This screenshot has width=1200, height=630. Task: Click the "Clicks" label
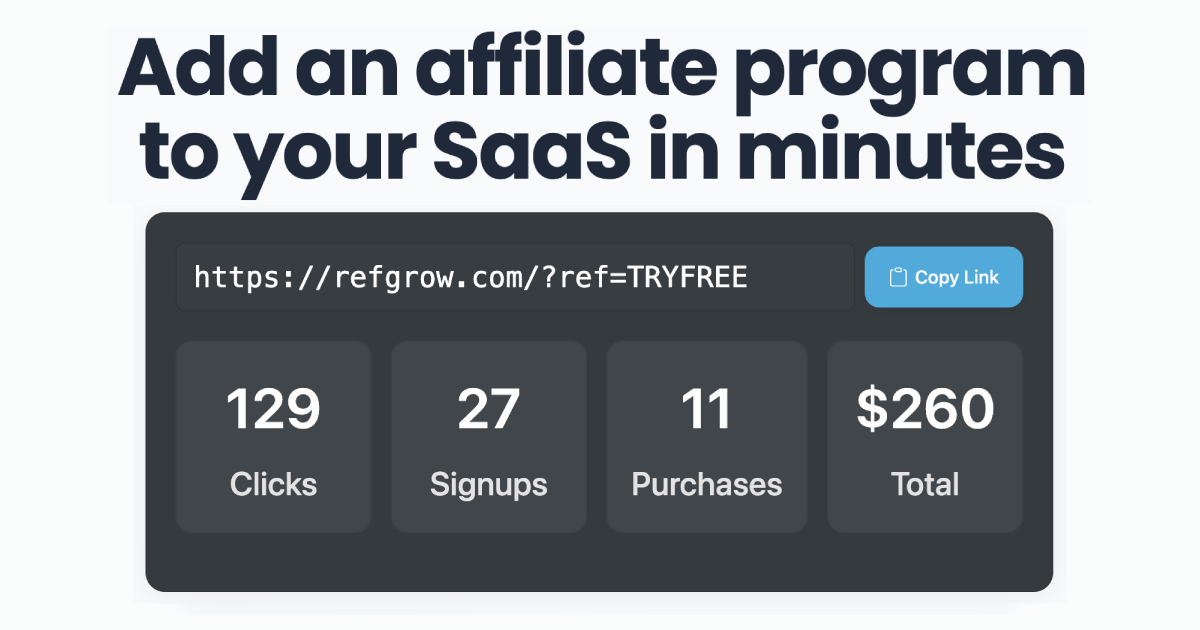coord(273,485)
